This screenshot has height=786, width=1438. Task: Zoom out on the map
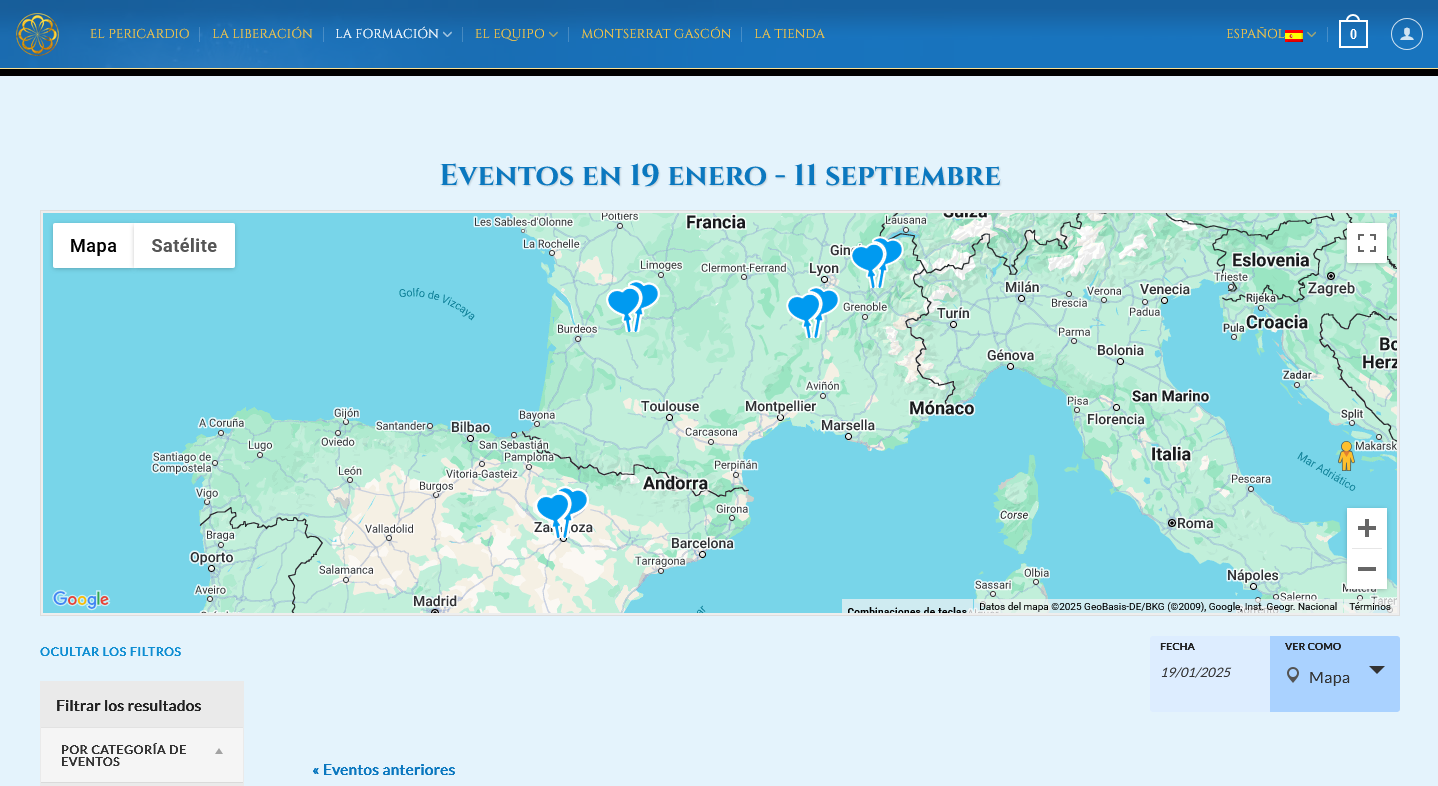coord(1366,569)
